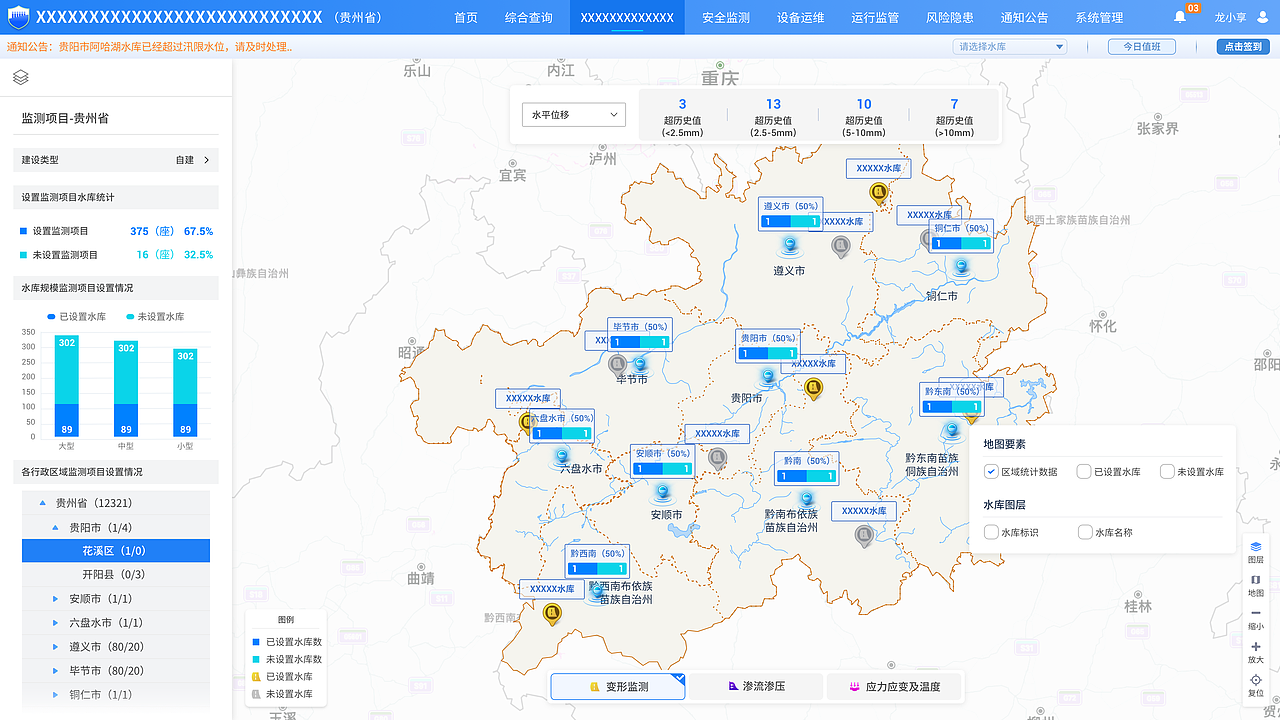This screenshot has width=1280, height=720.
Task: Click the yellow reservoir pin in 黔西南
Action: (552, 613)
